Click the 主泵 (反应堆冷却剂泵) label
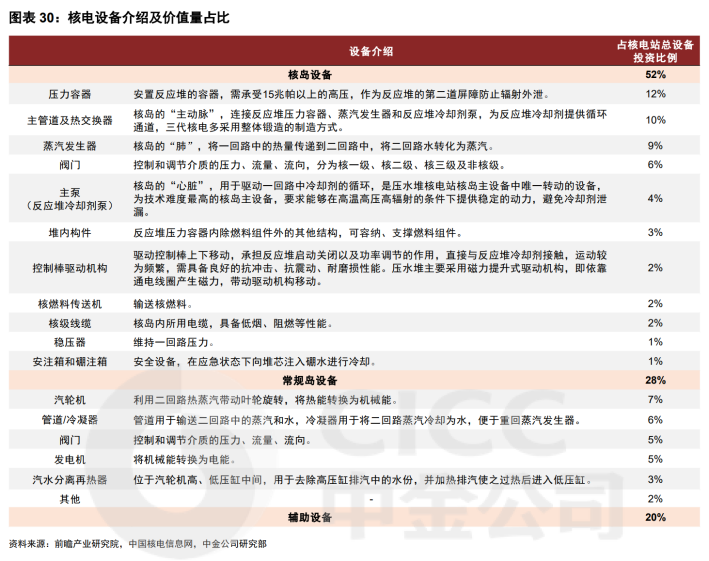The image size is (709, 561). (x=70, y=199)
